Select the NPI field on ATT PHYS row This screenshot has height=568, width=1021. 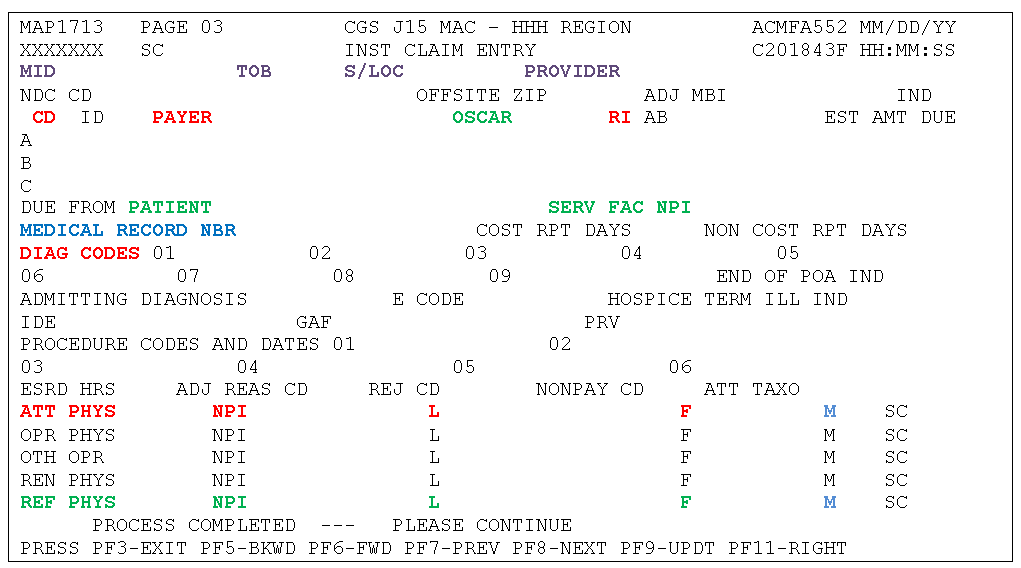[x=229, y=412]
